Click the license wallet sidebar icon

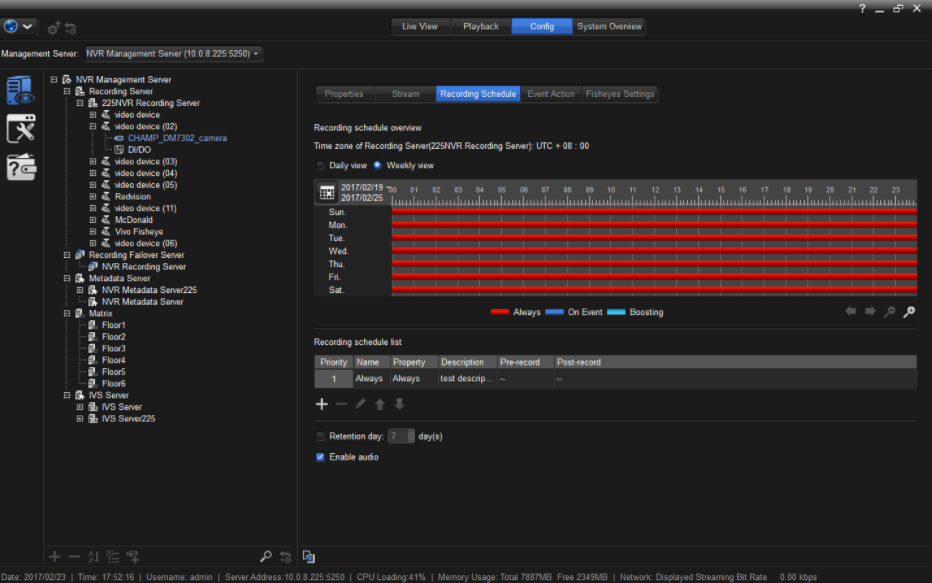(x=20, y=167)
